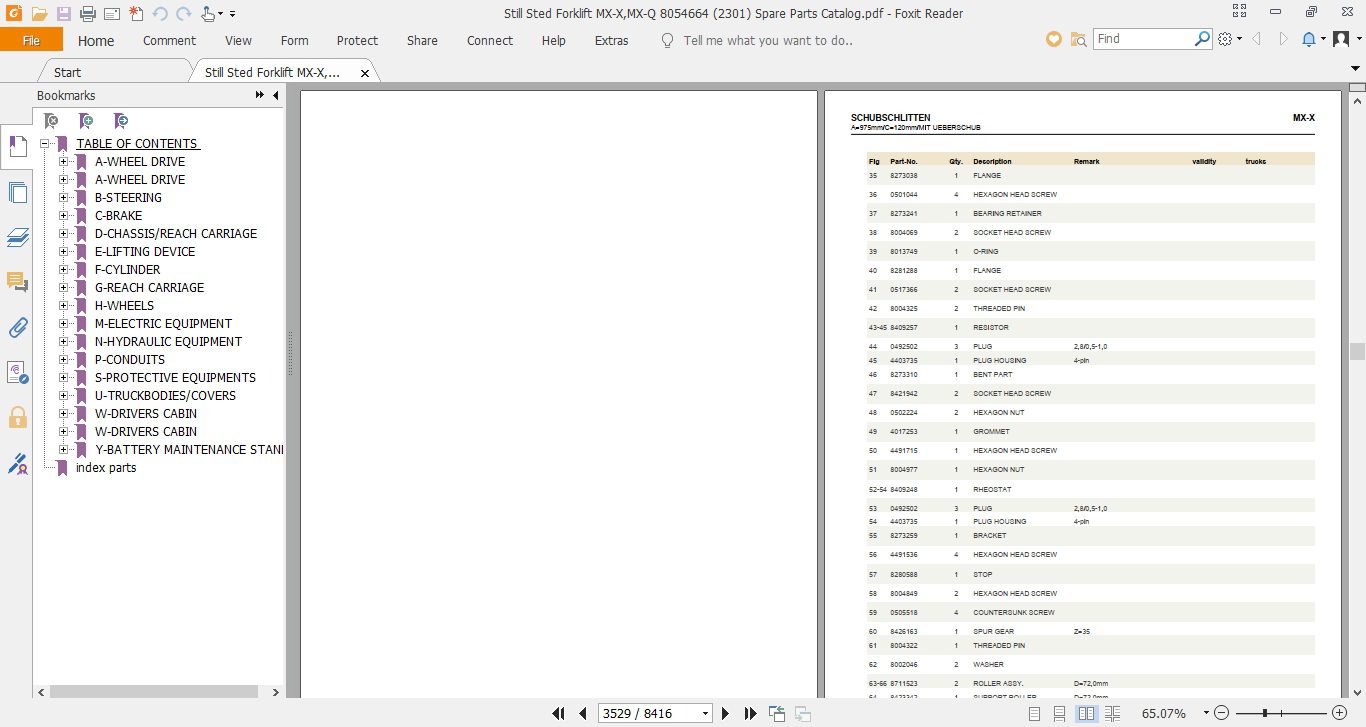Open the Attachments paperclip sidebar icon
Screen dimensions: 1366x727
click(x=17, y=327)
